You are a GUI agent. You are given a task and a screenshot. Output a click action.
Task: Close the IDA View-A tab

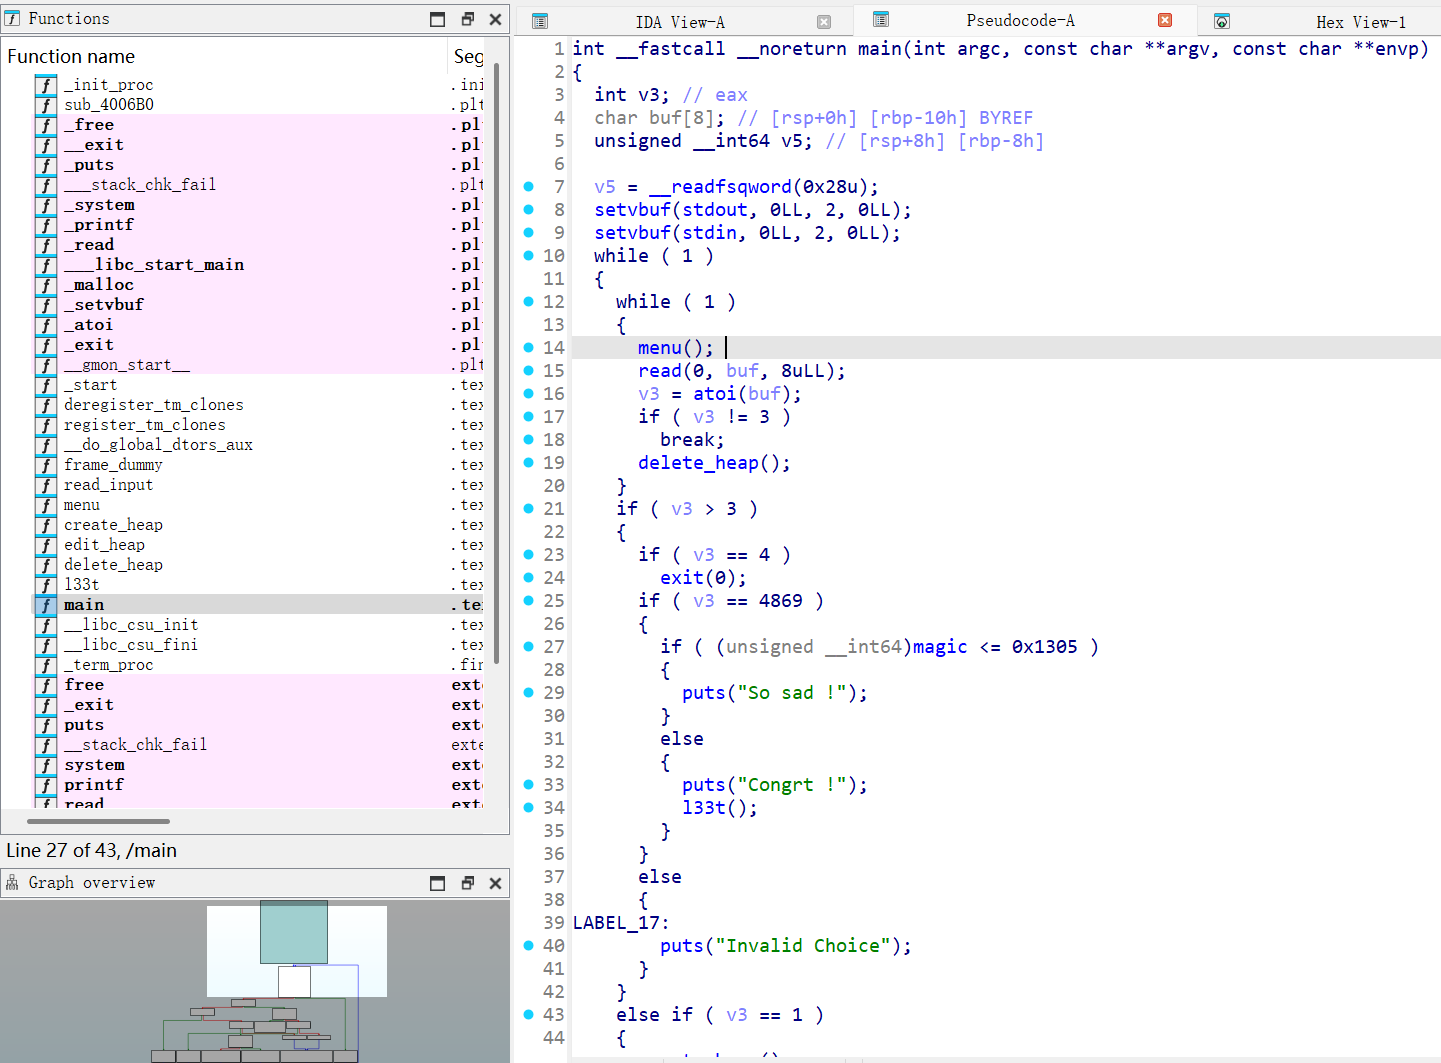(824, 22)
